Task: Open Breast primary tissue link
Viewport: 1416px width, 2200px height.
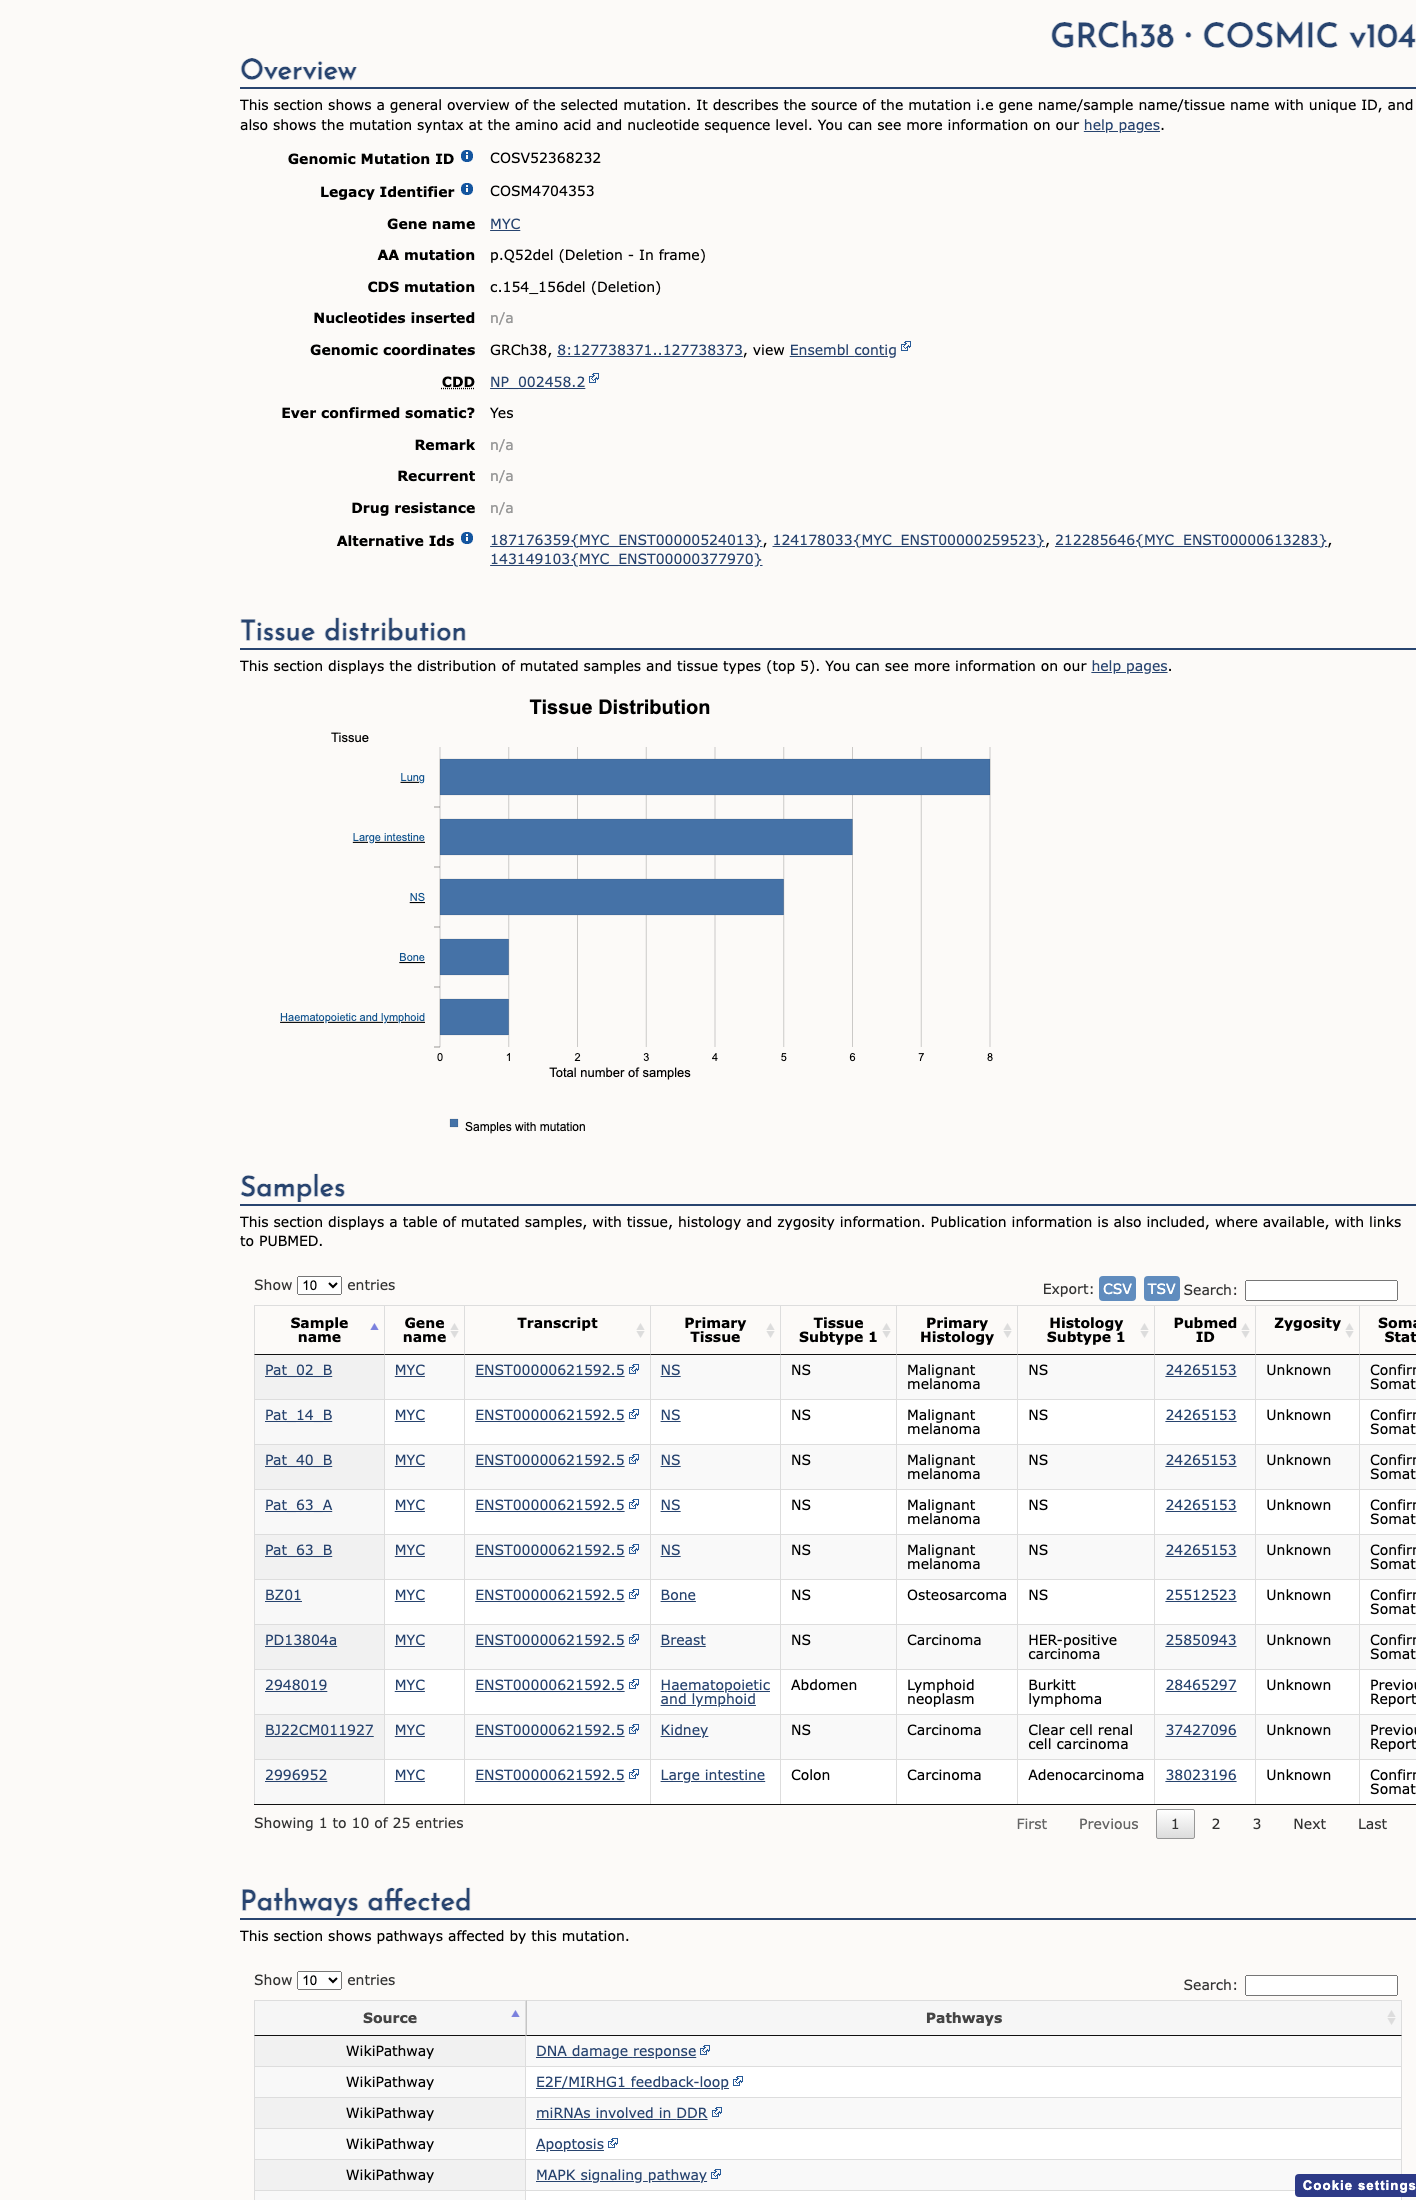Action: (683, 1640)
